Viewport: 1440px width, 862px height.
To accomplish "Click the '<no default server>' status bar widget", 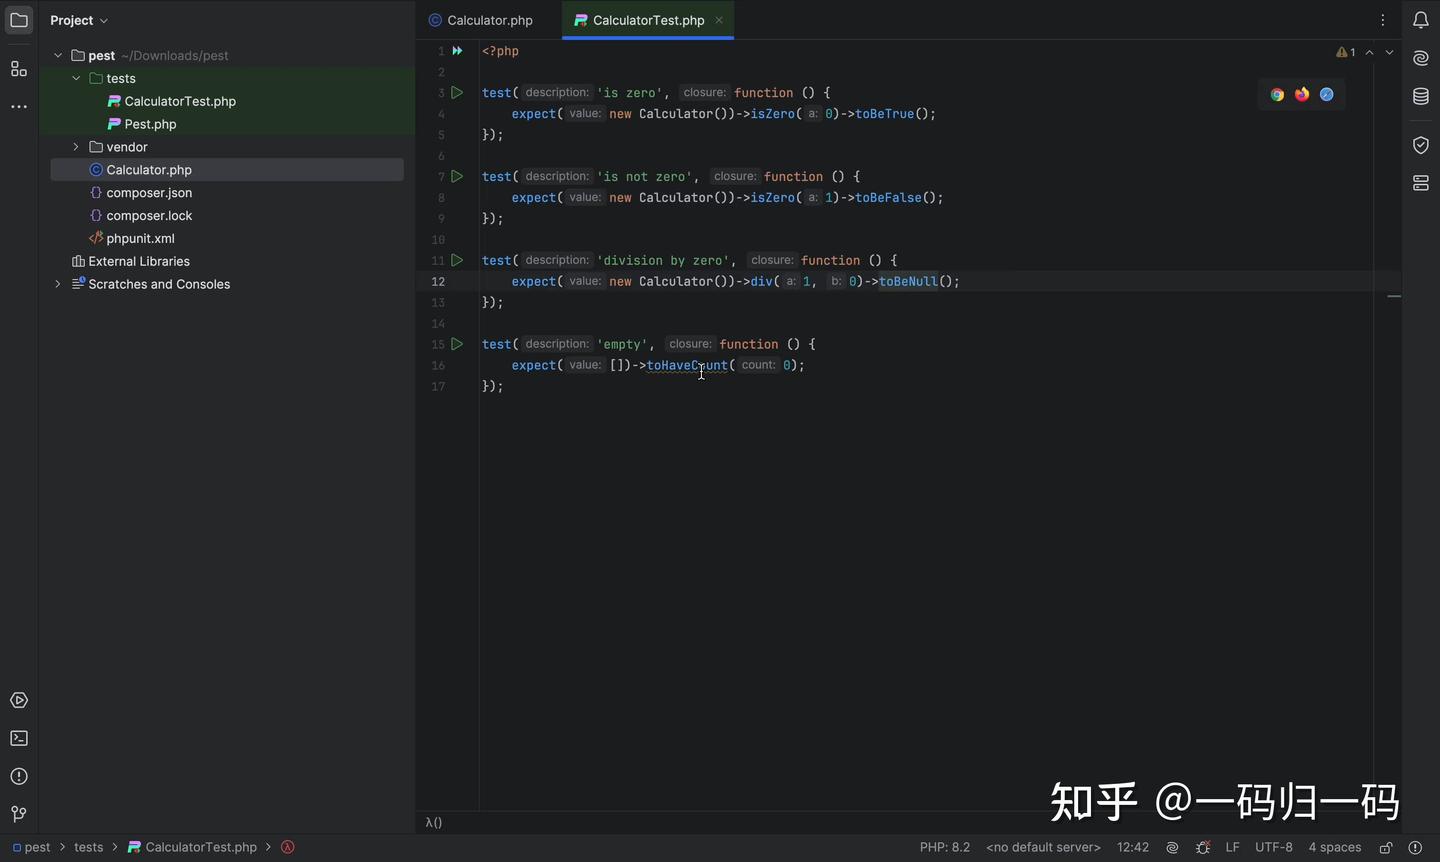I will pyautogui.click(x=1042, y=847).
